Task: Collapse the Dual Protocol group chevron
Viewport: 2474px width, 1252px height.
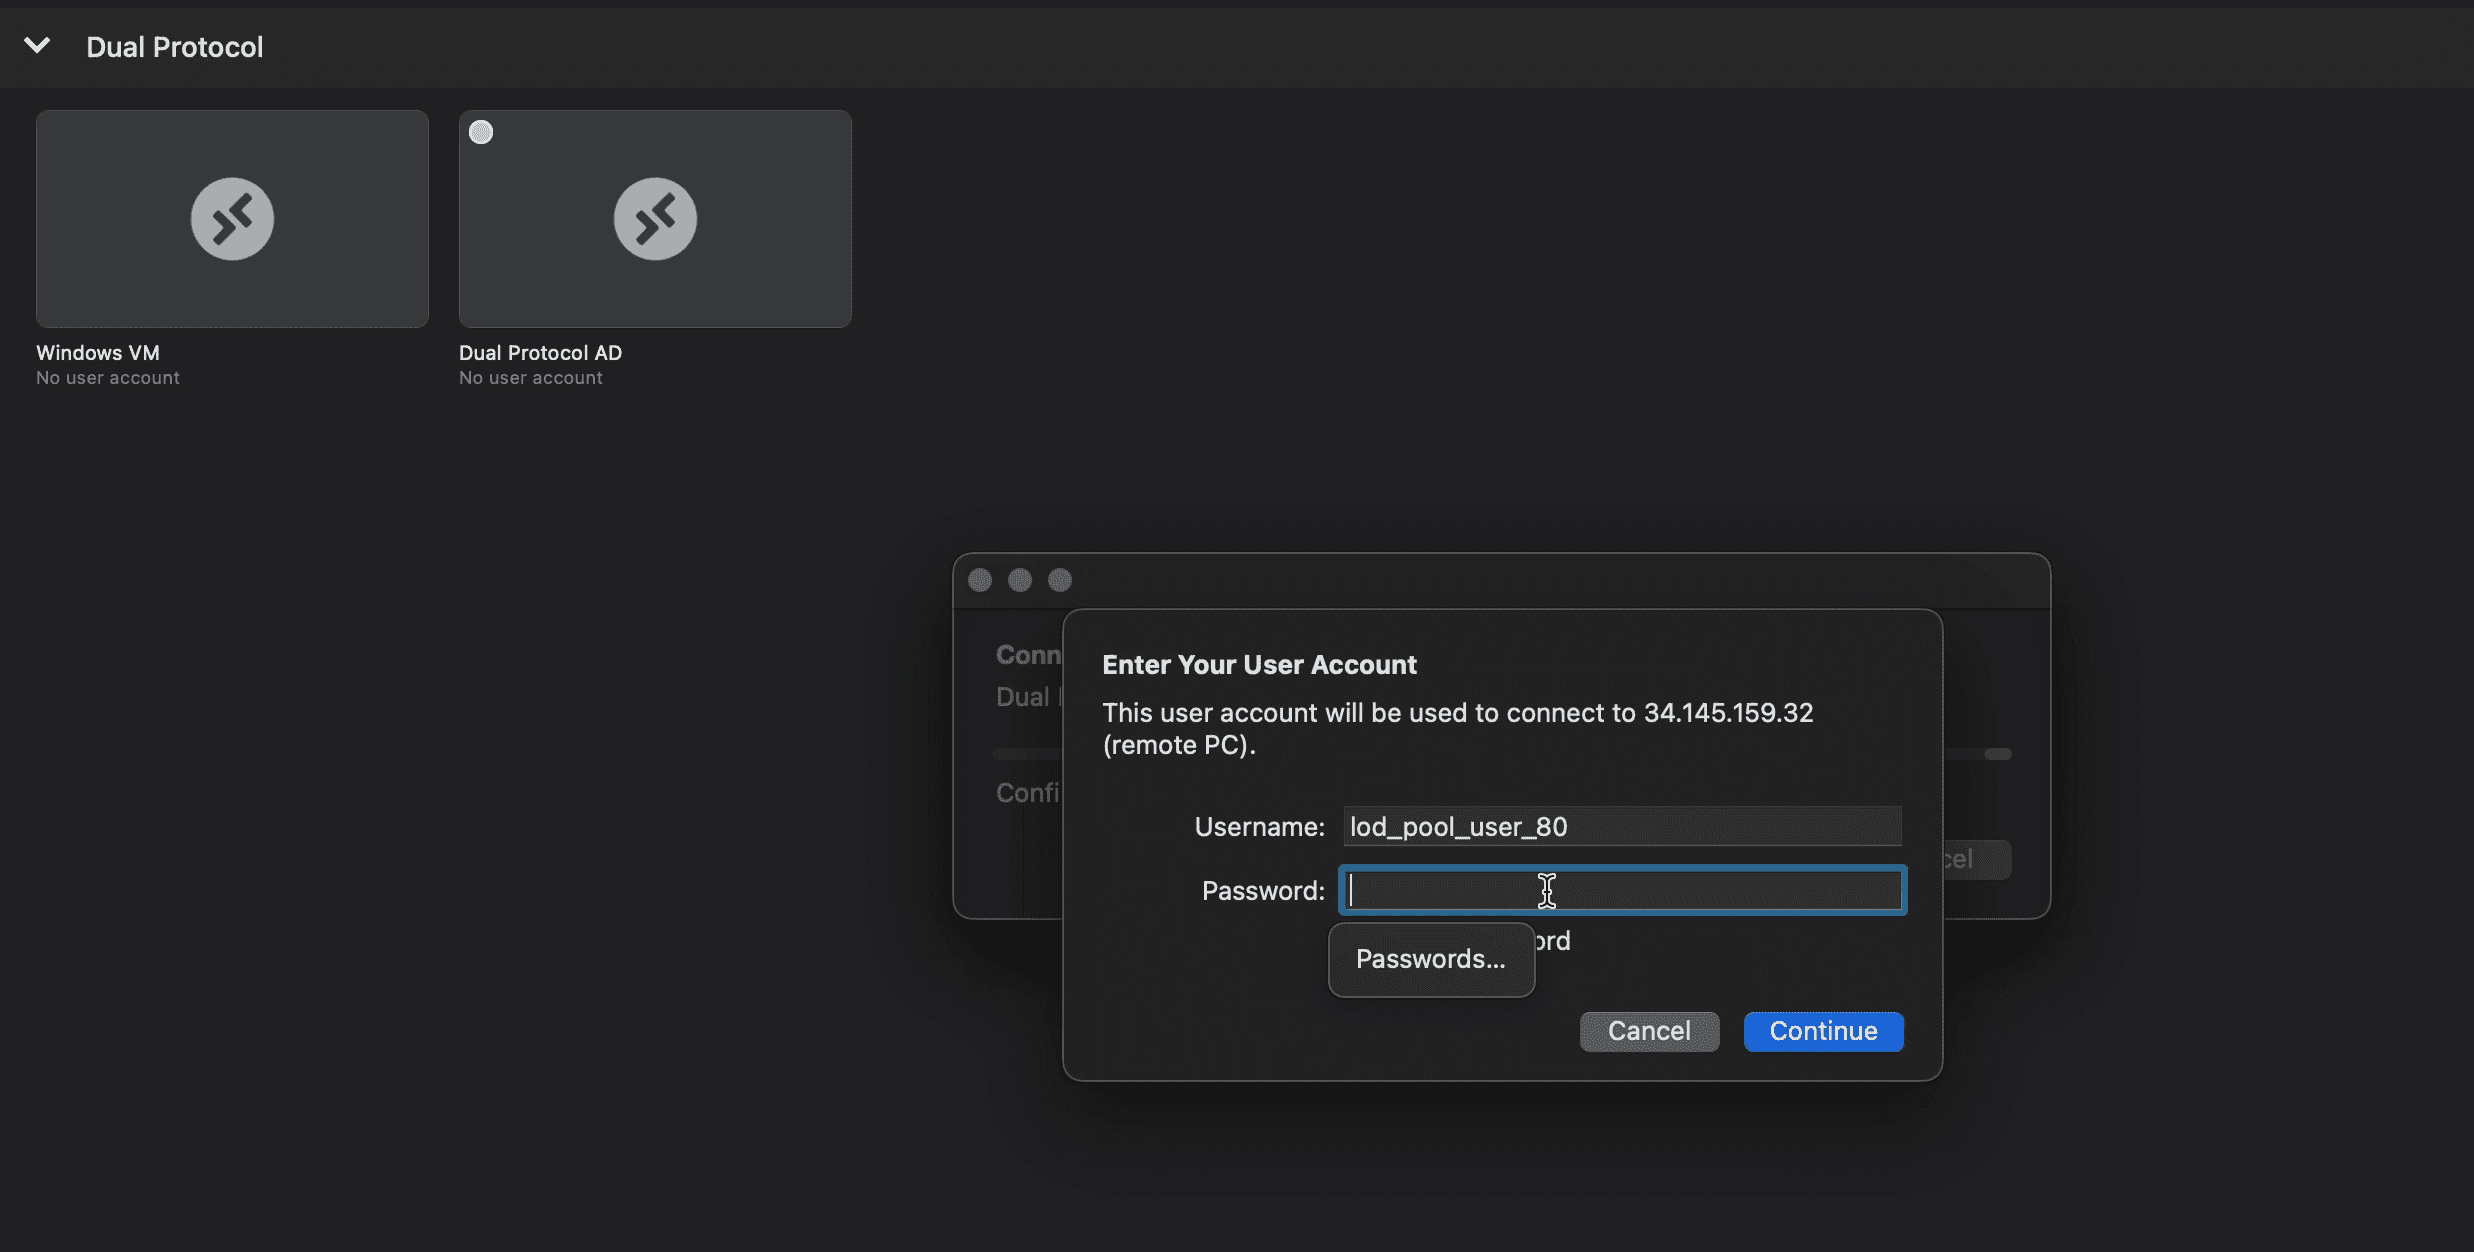Action: [37, 46]
